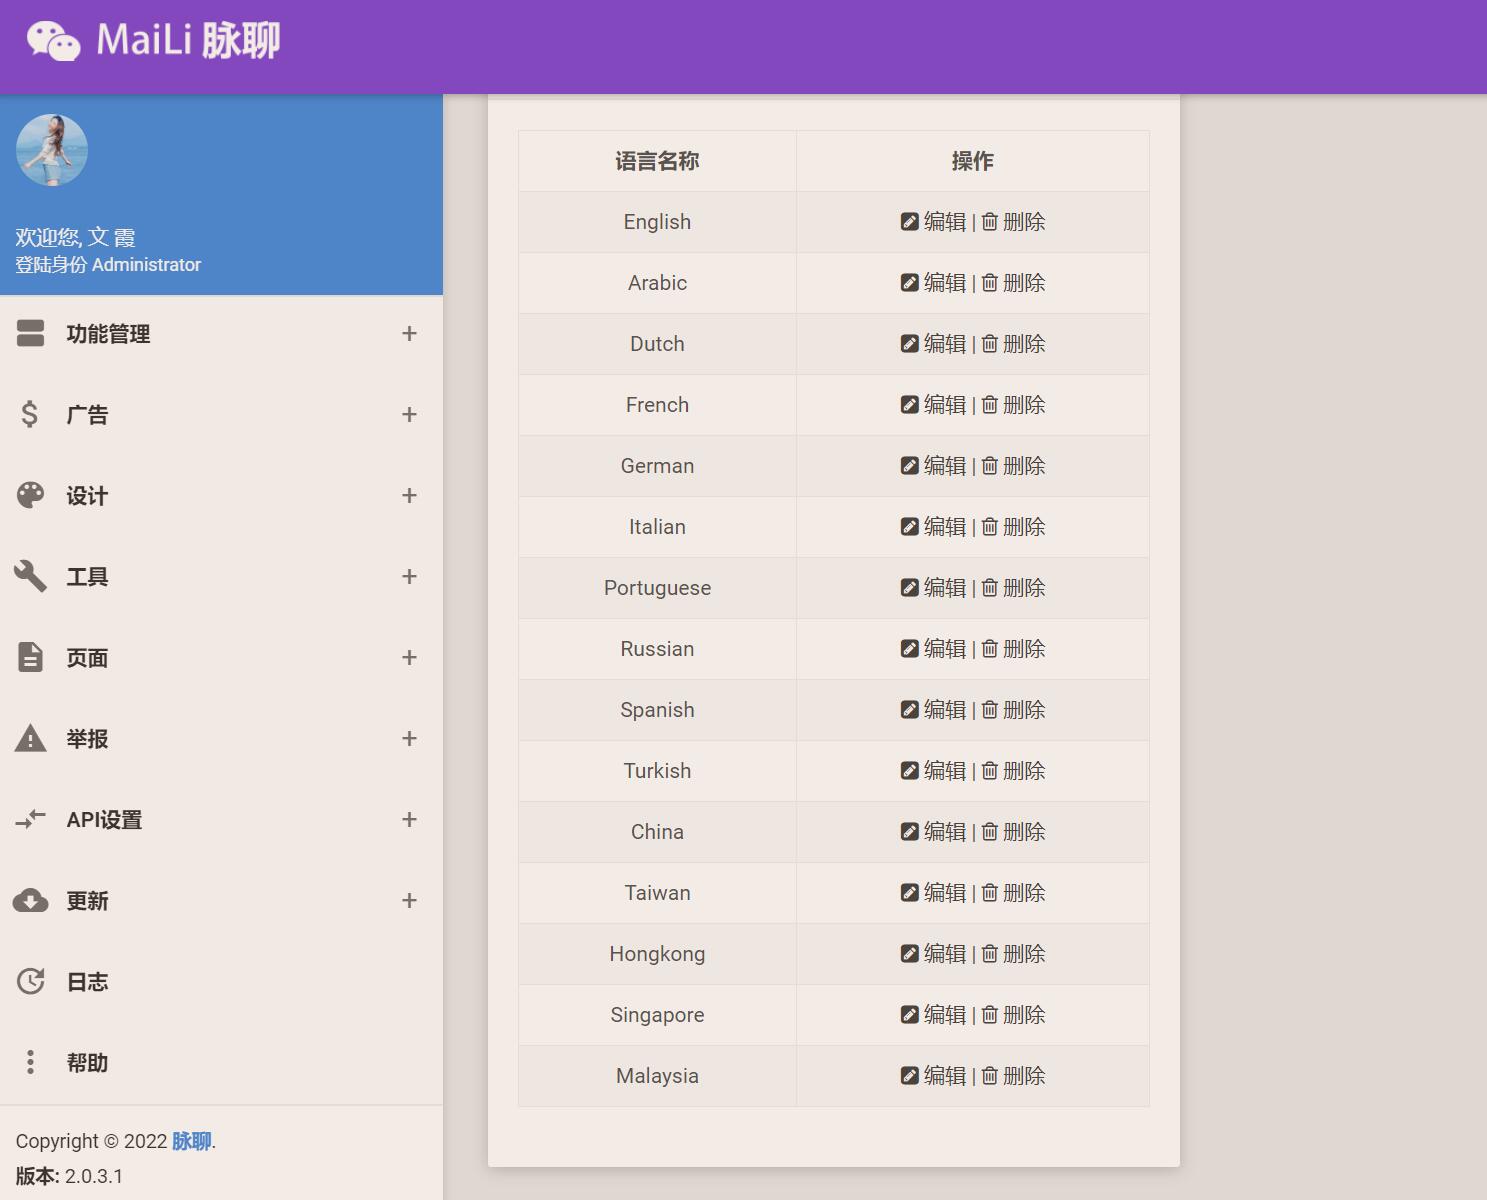This screenshot has height=1200, width=1487.
Task: Delete the Russian language entry
Action: [1013, 649]
